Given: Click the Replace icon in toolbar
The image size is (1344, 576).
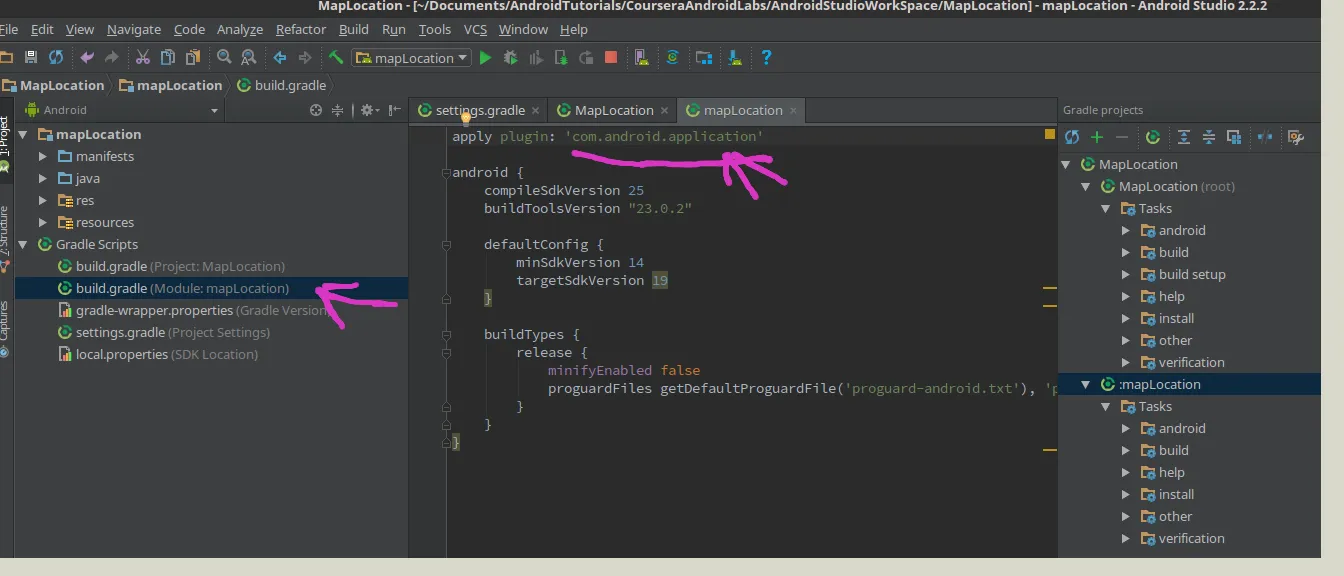Looking at the screenshot, I should coord(249,58).
